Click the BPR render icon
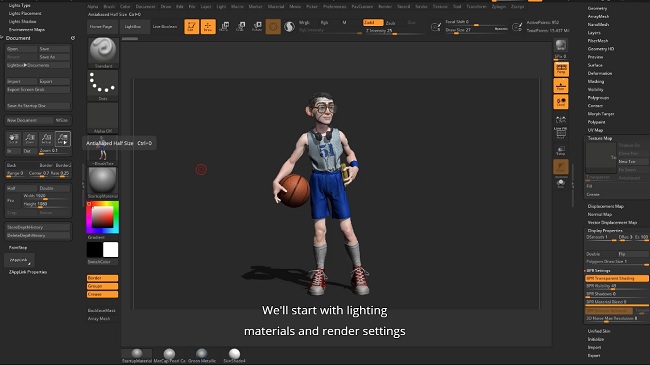Viewport: 650px width, 365px height. [x=561, y=45]
